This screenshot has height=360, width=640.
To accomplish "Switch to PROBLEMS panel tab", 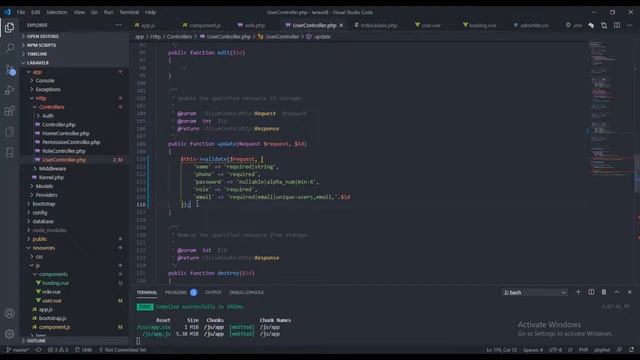I will pyautogui.click(x=176, y=292).
